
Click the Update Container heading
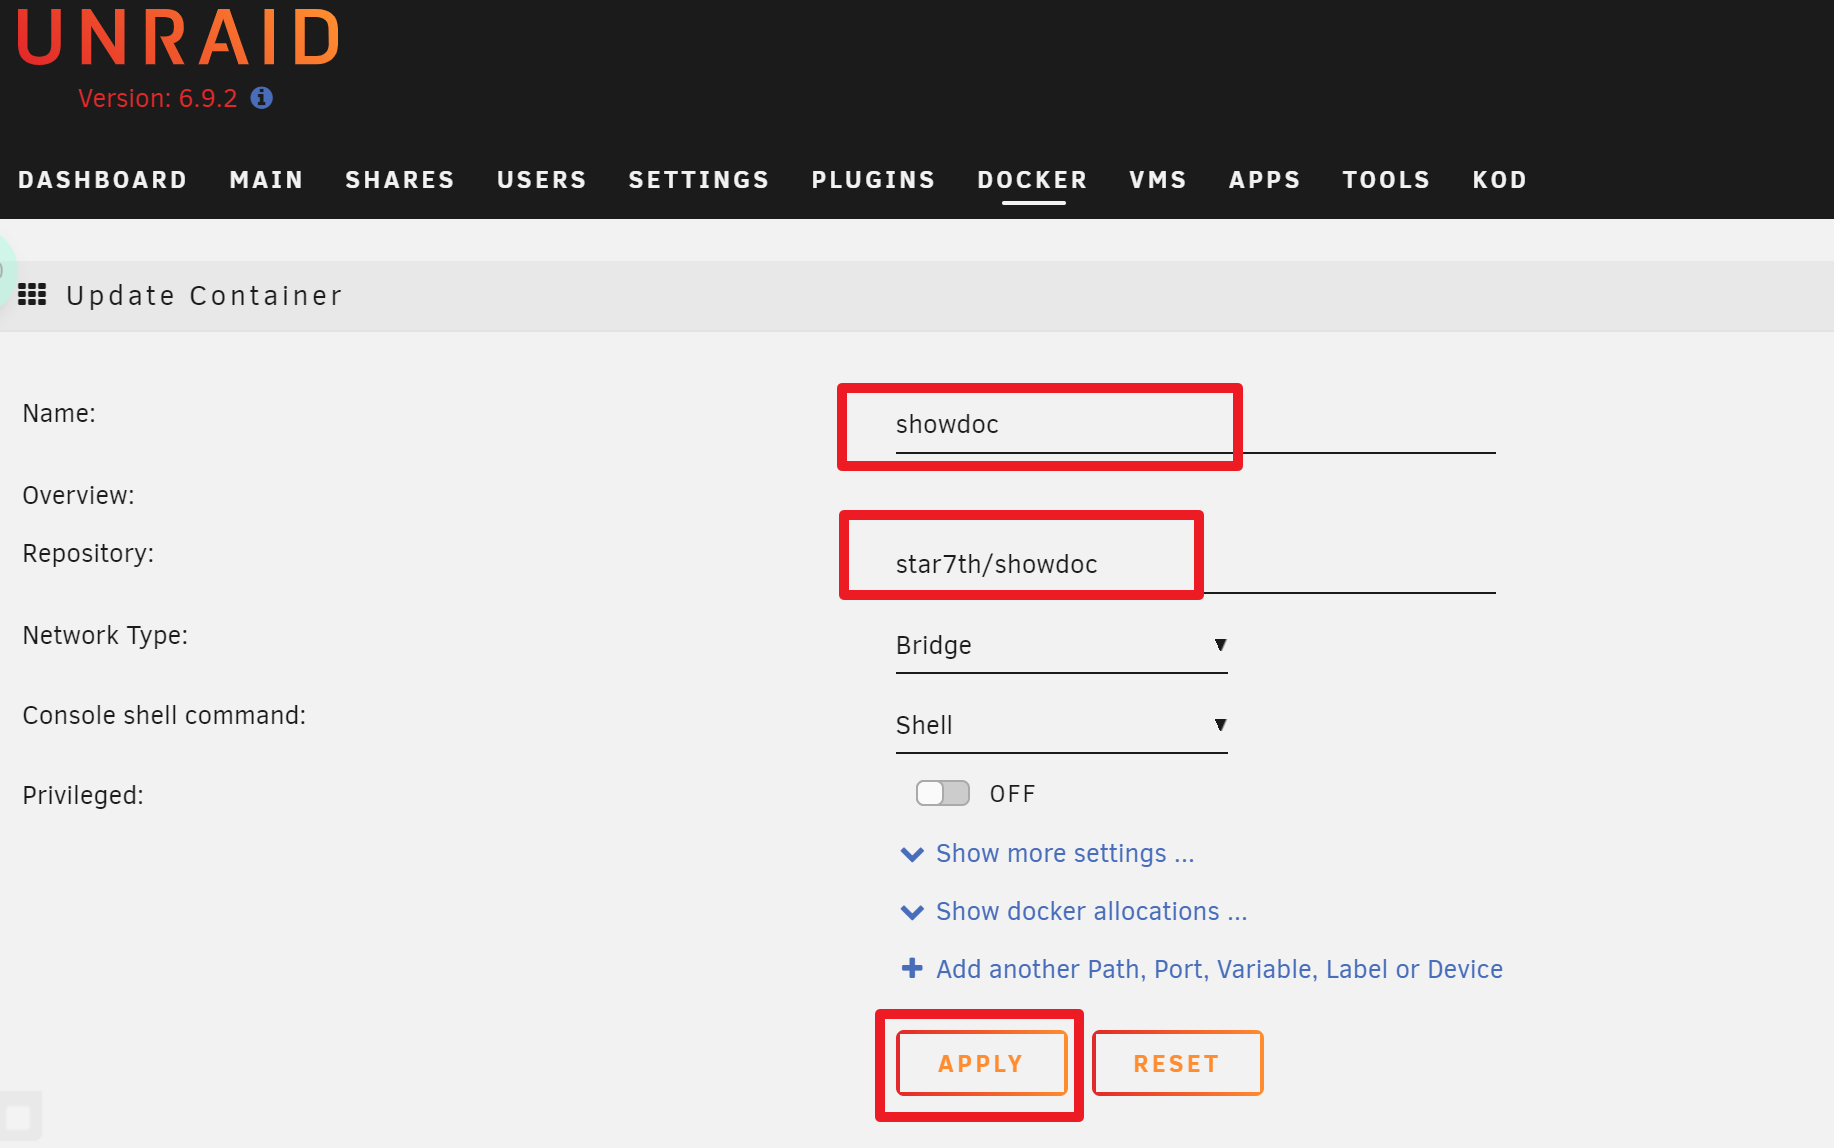pos(204,296)
